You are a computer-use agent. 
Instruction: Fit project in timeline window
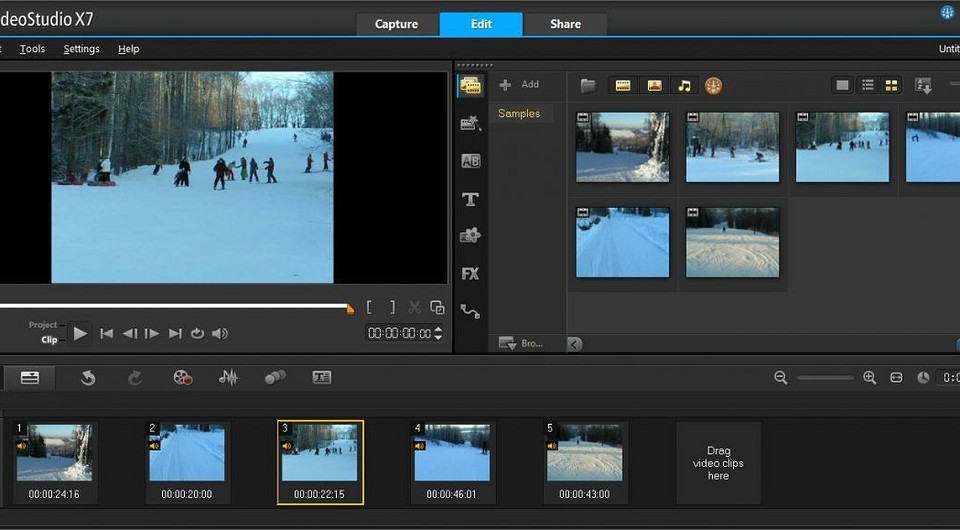[x=896, y=378]
